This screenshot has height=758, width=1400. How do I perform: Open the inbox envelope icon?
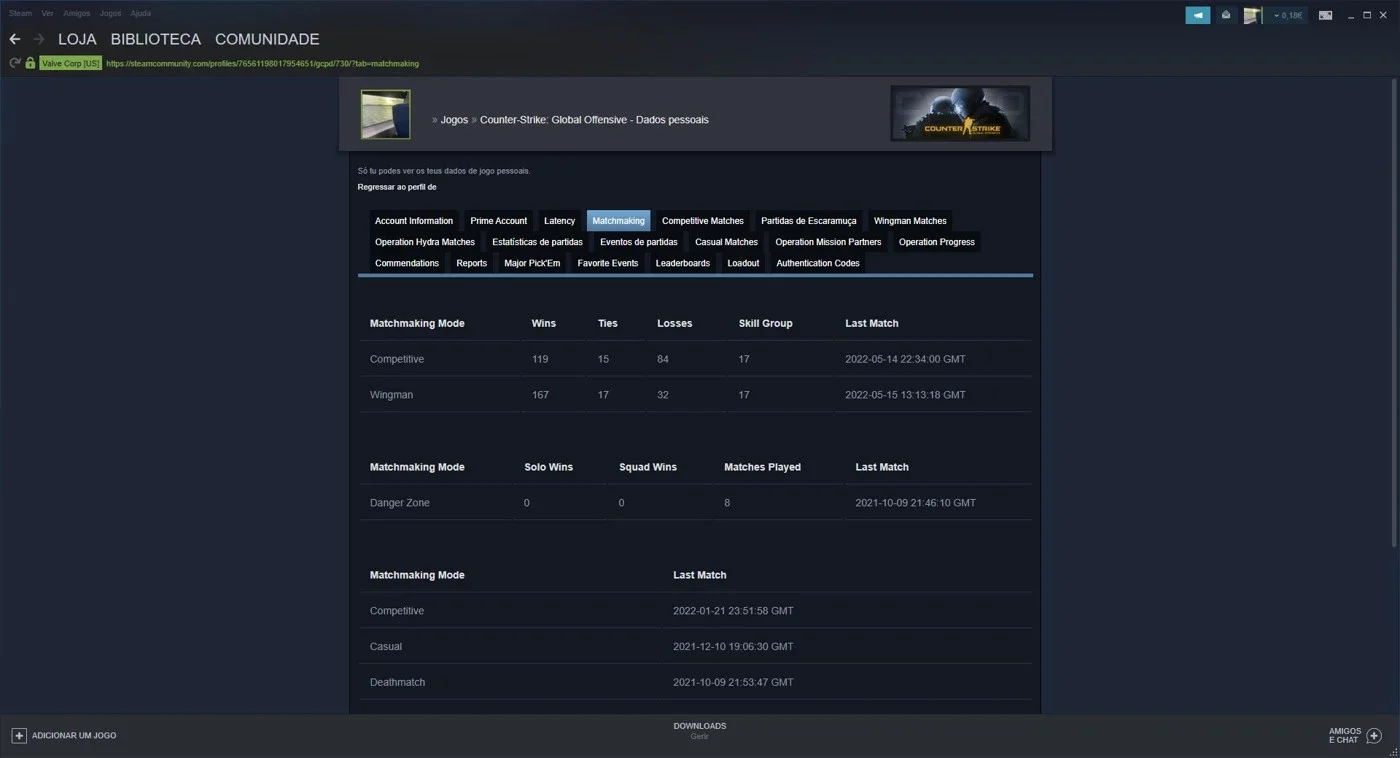click(x=1225, y=15)
